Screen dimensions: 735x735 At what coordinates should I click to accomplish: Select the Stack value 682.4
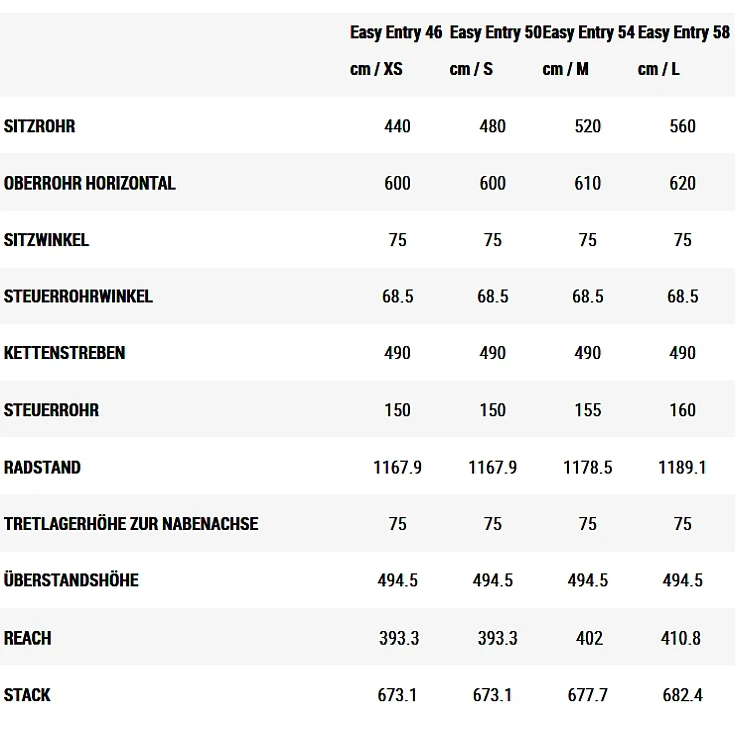pyautogui.click(x=683, y=695)
